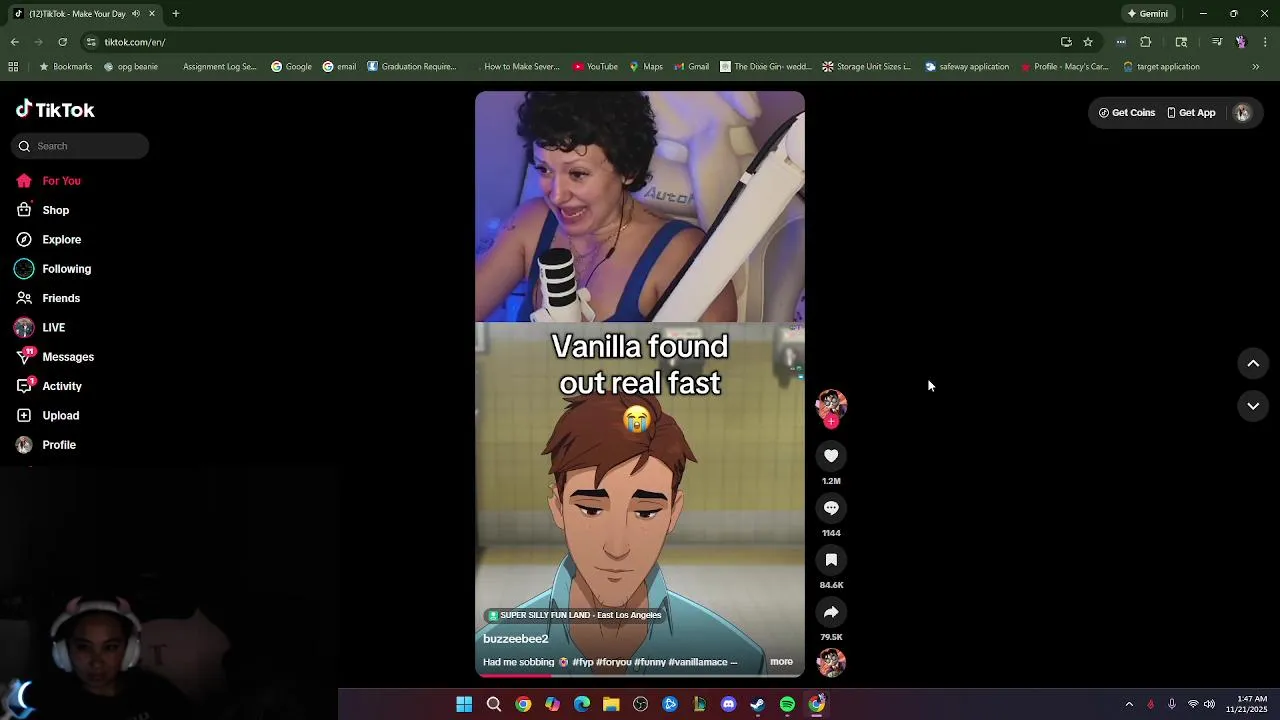Open Microsoft Edge from the taskbar
This screenshot has width=1280, height=720.
582,705
